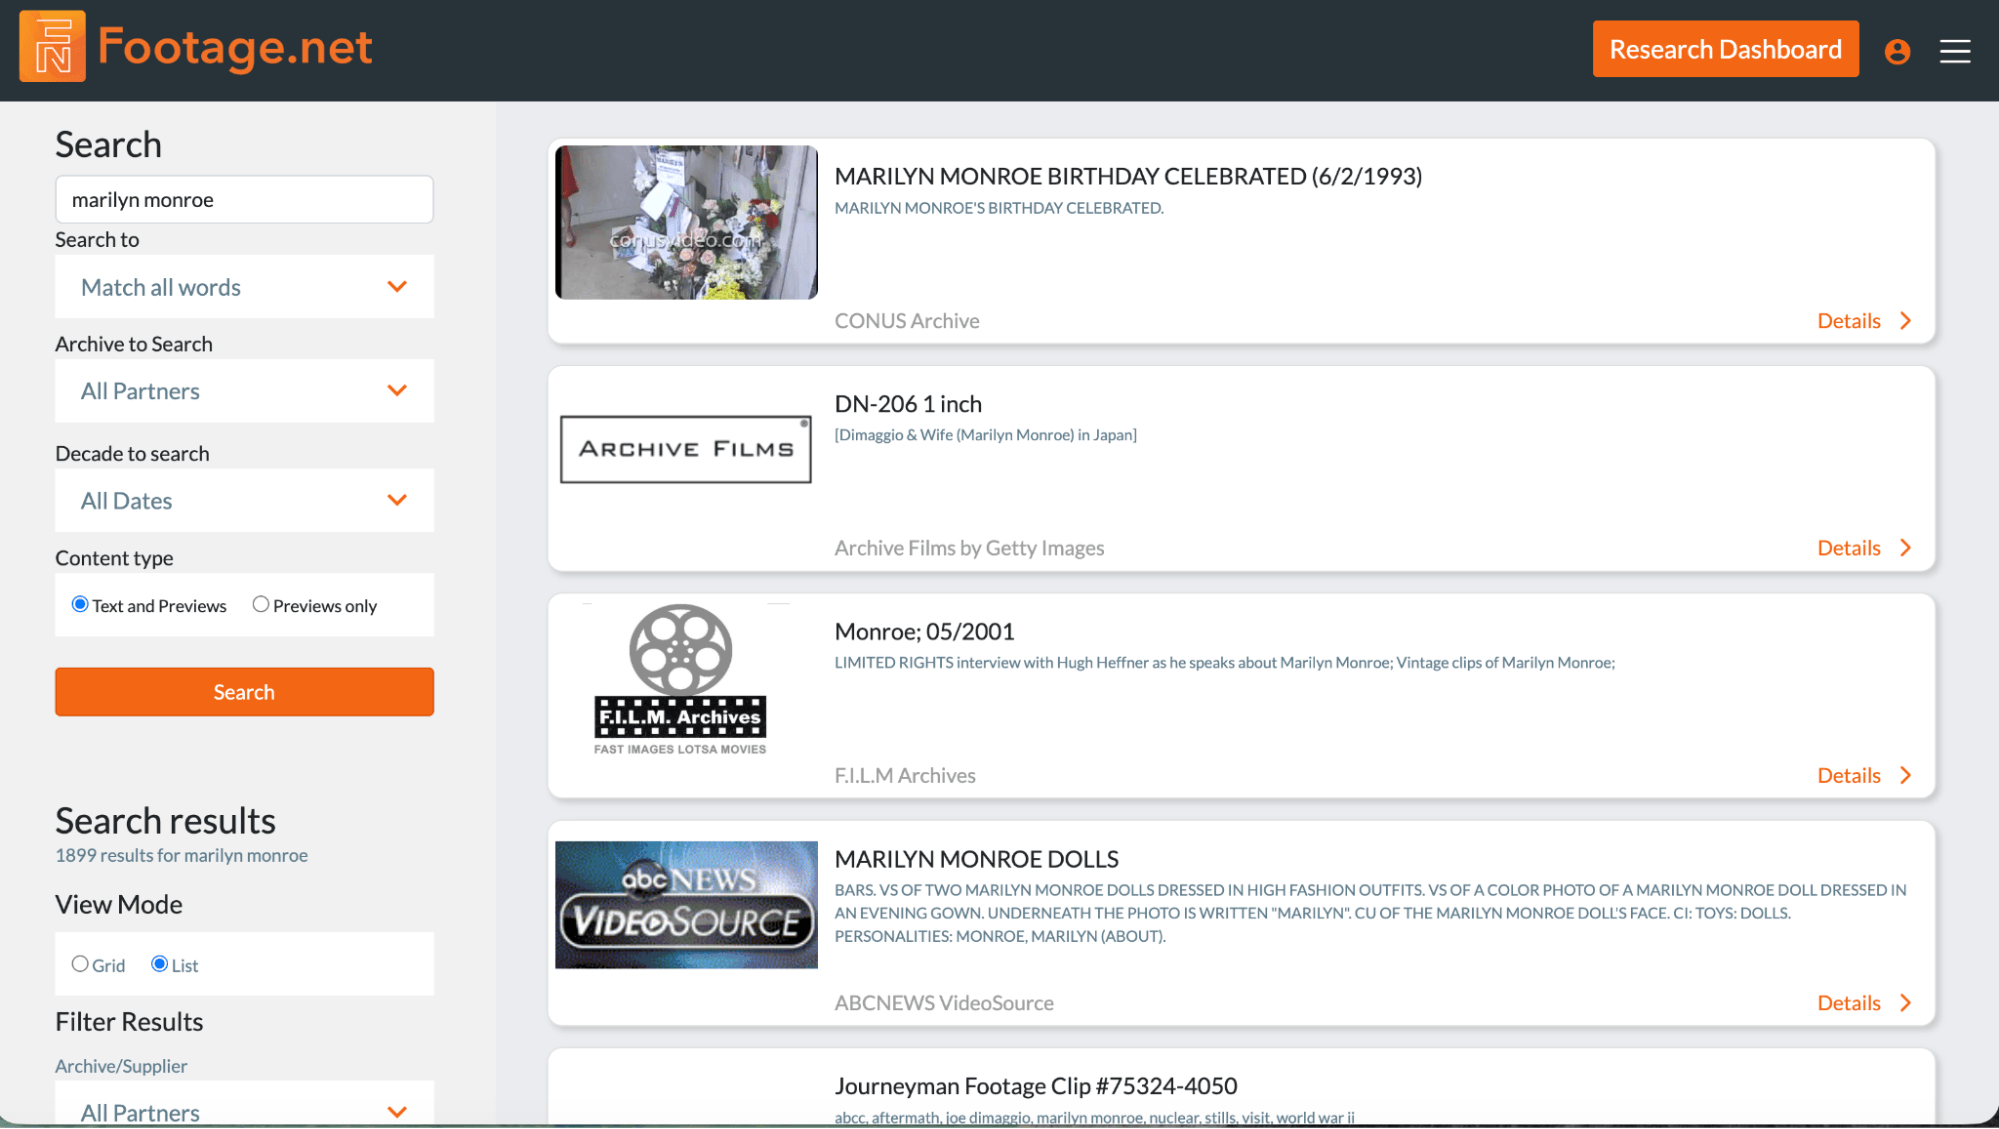Open the DN-206 1 inch title
This screenshot has width=1999, height=1129.
[x=908, y=404]
